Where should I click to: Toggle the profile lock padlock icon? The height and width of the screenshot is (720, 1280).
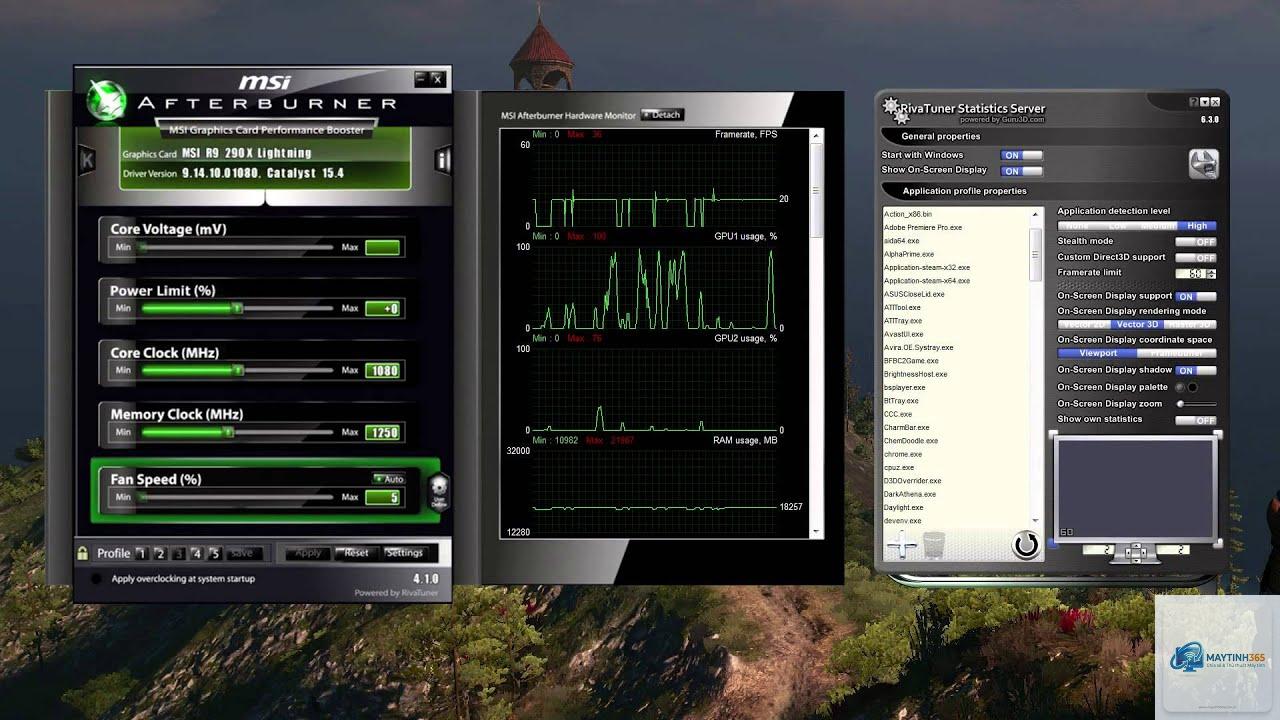83,552
